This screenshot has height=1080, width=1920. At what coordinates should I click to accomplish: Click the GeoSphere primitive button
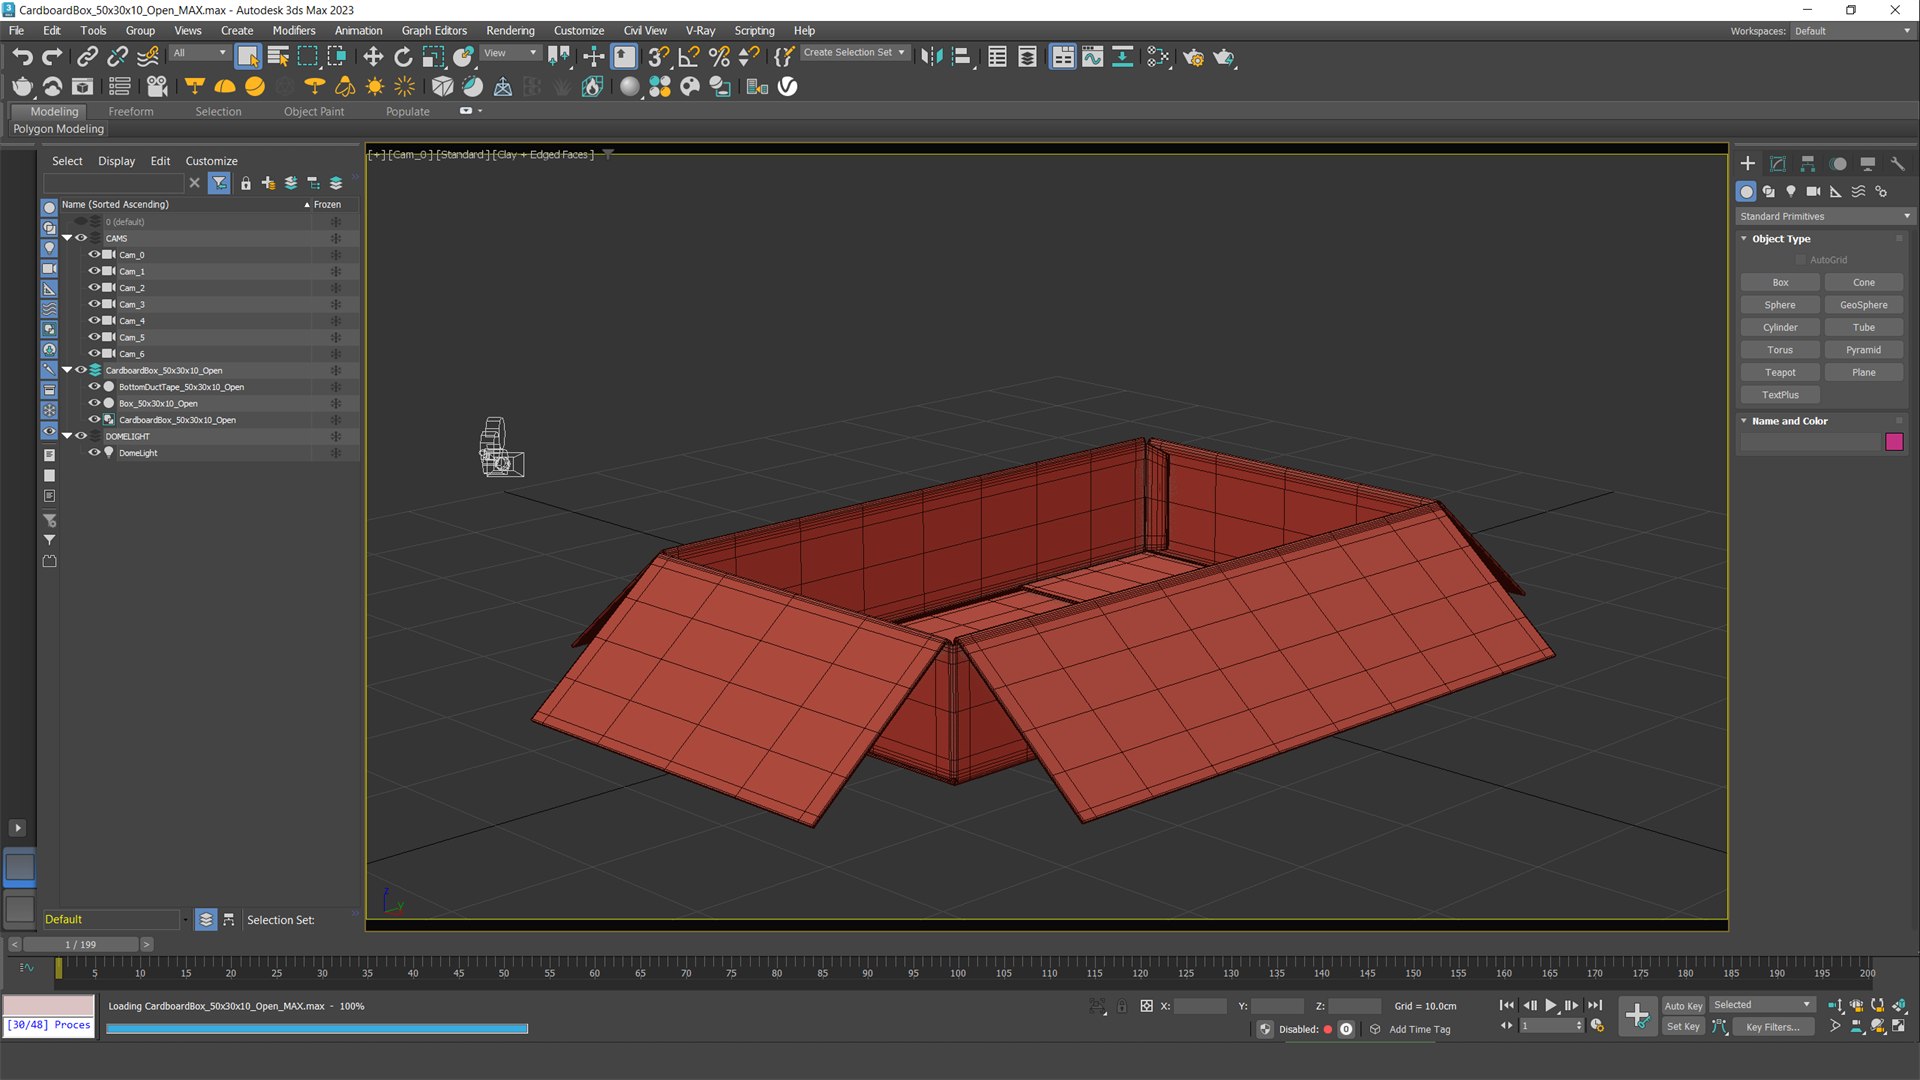pos(1864,305)
